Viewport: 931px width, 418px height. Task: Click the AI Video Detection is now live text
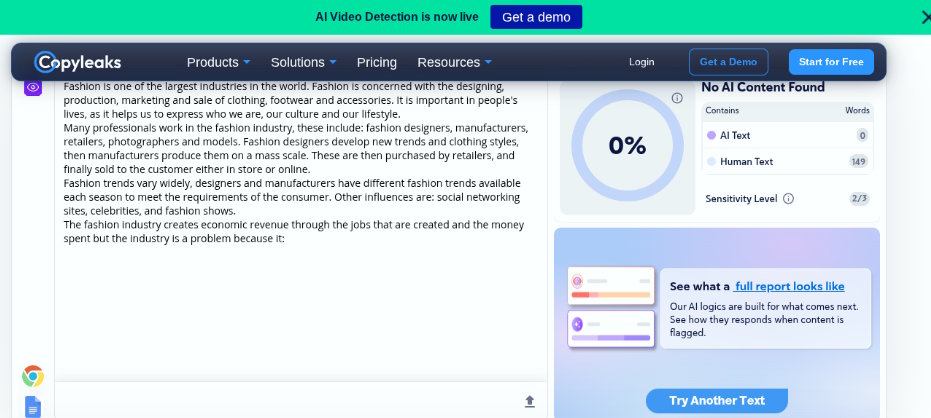[397, 17]
